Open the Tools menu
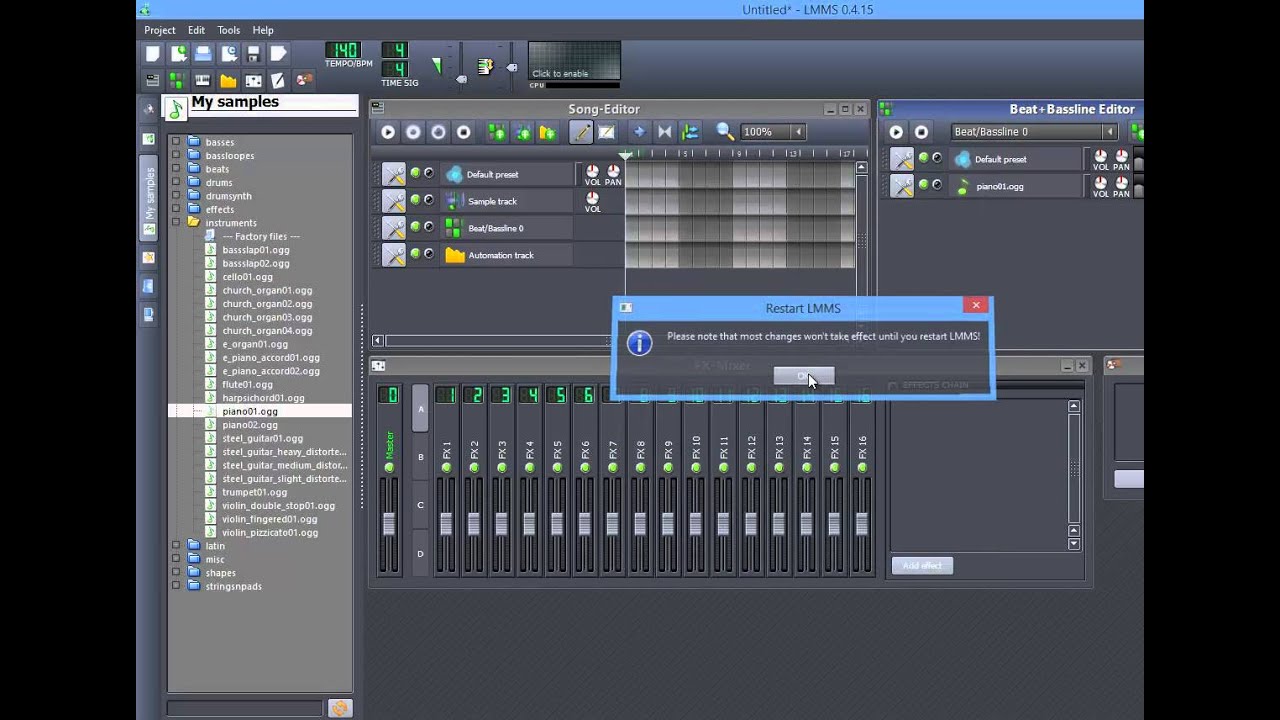The image size is (1280, 720). (229, 30)
